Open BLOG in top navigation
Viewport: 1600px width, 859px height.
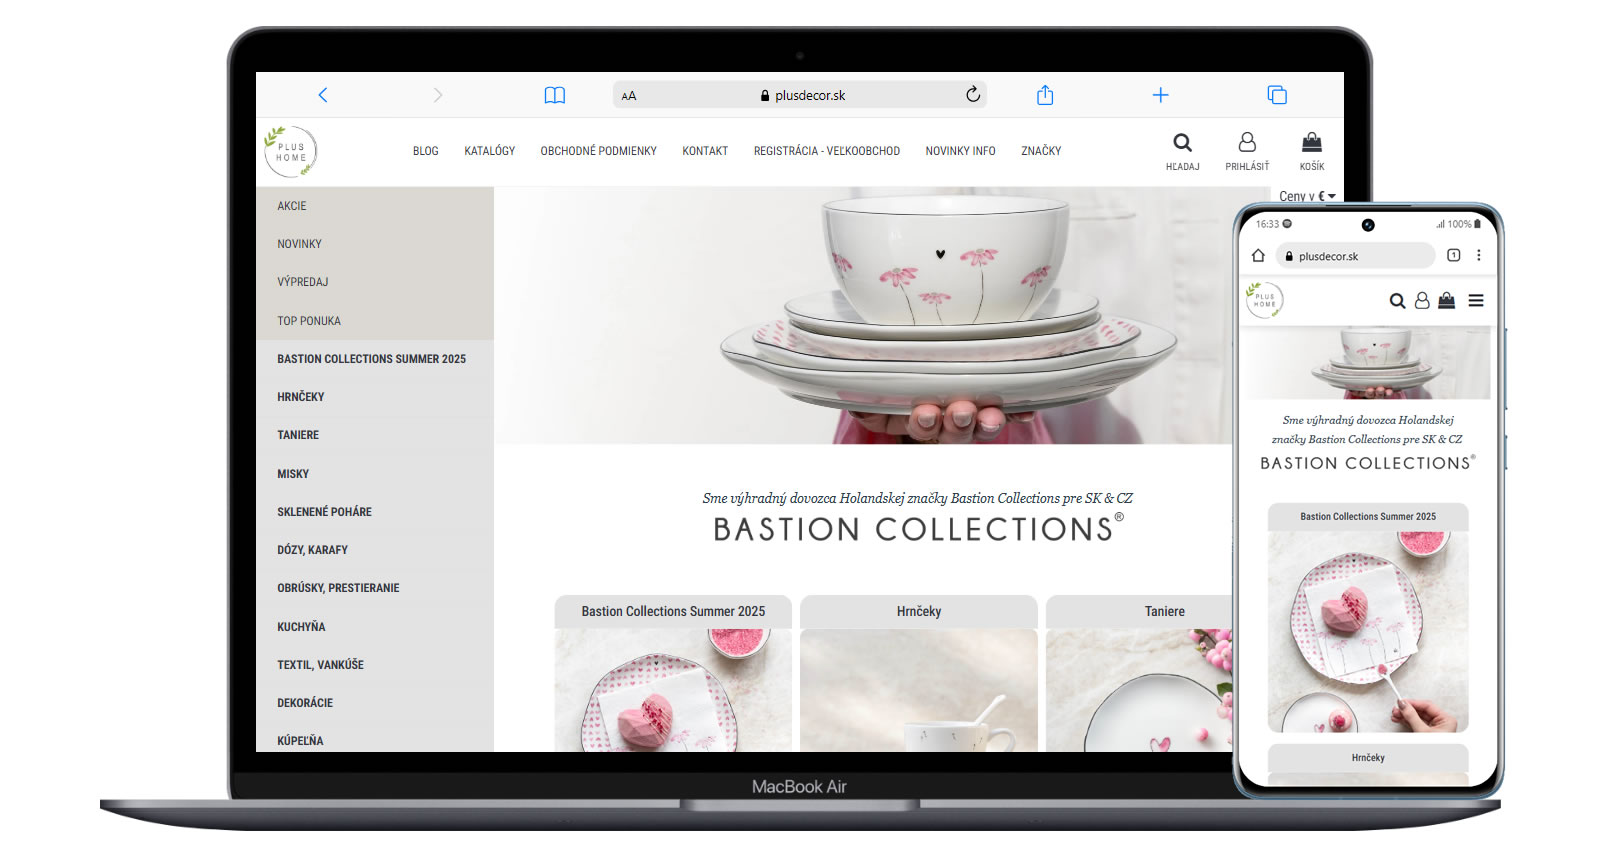pyautogui.click(x=426, y=151)
